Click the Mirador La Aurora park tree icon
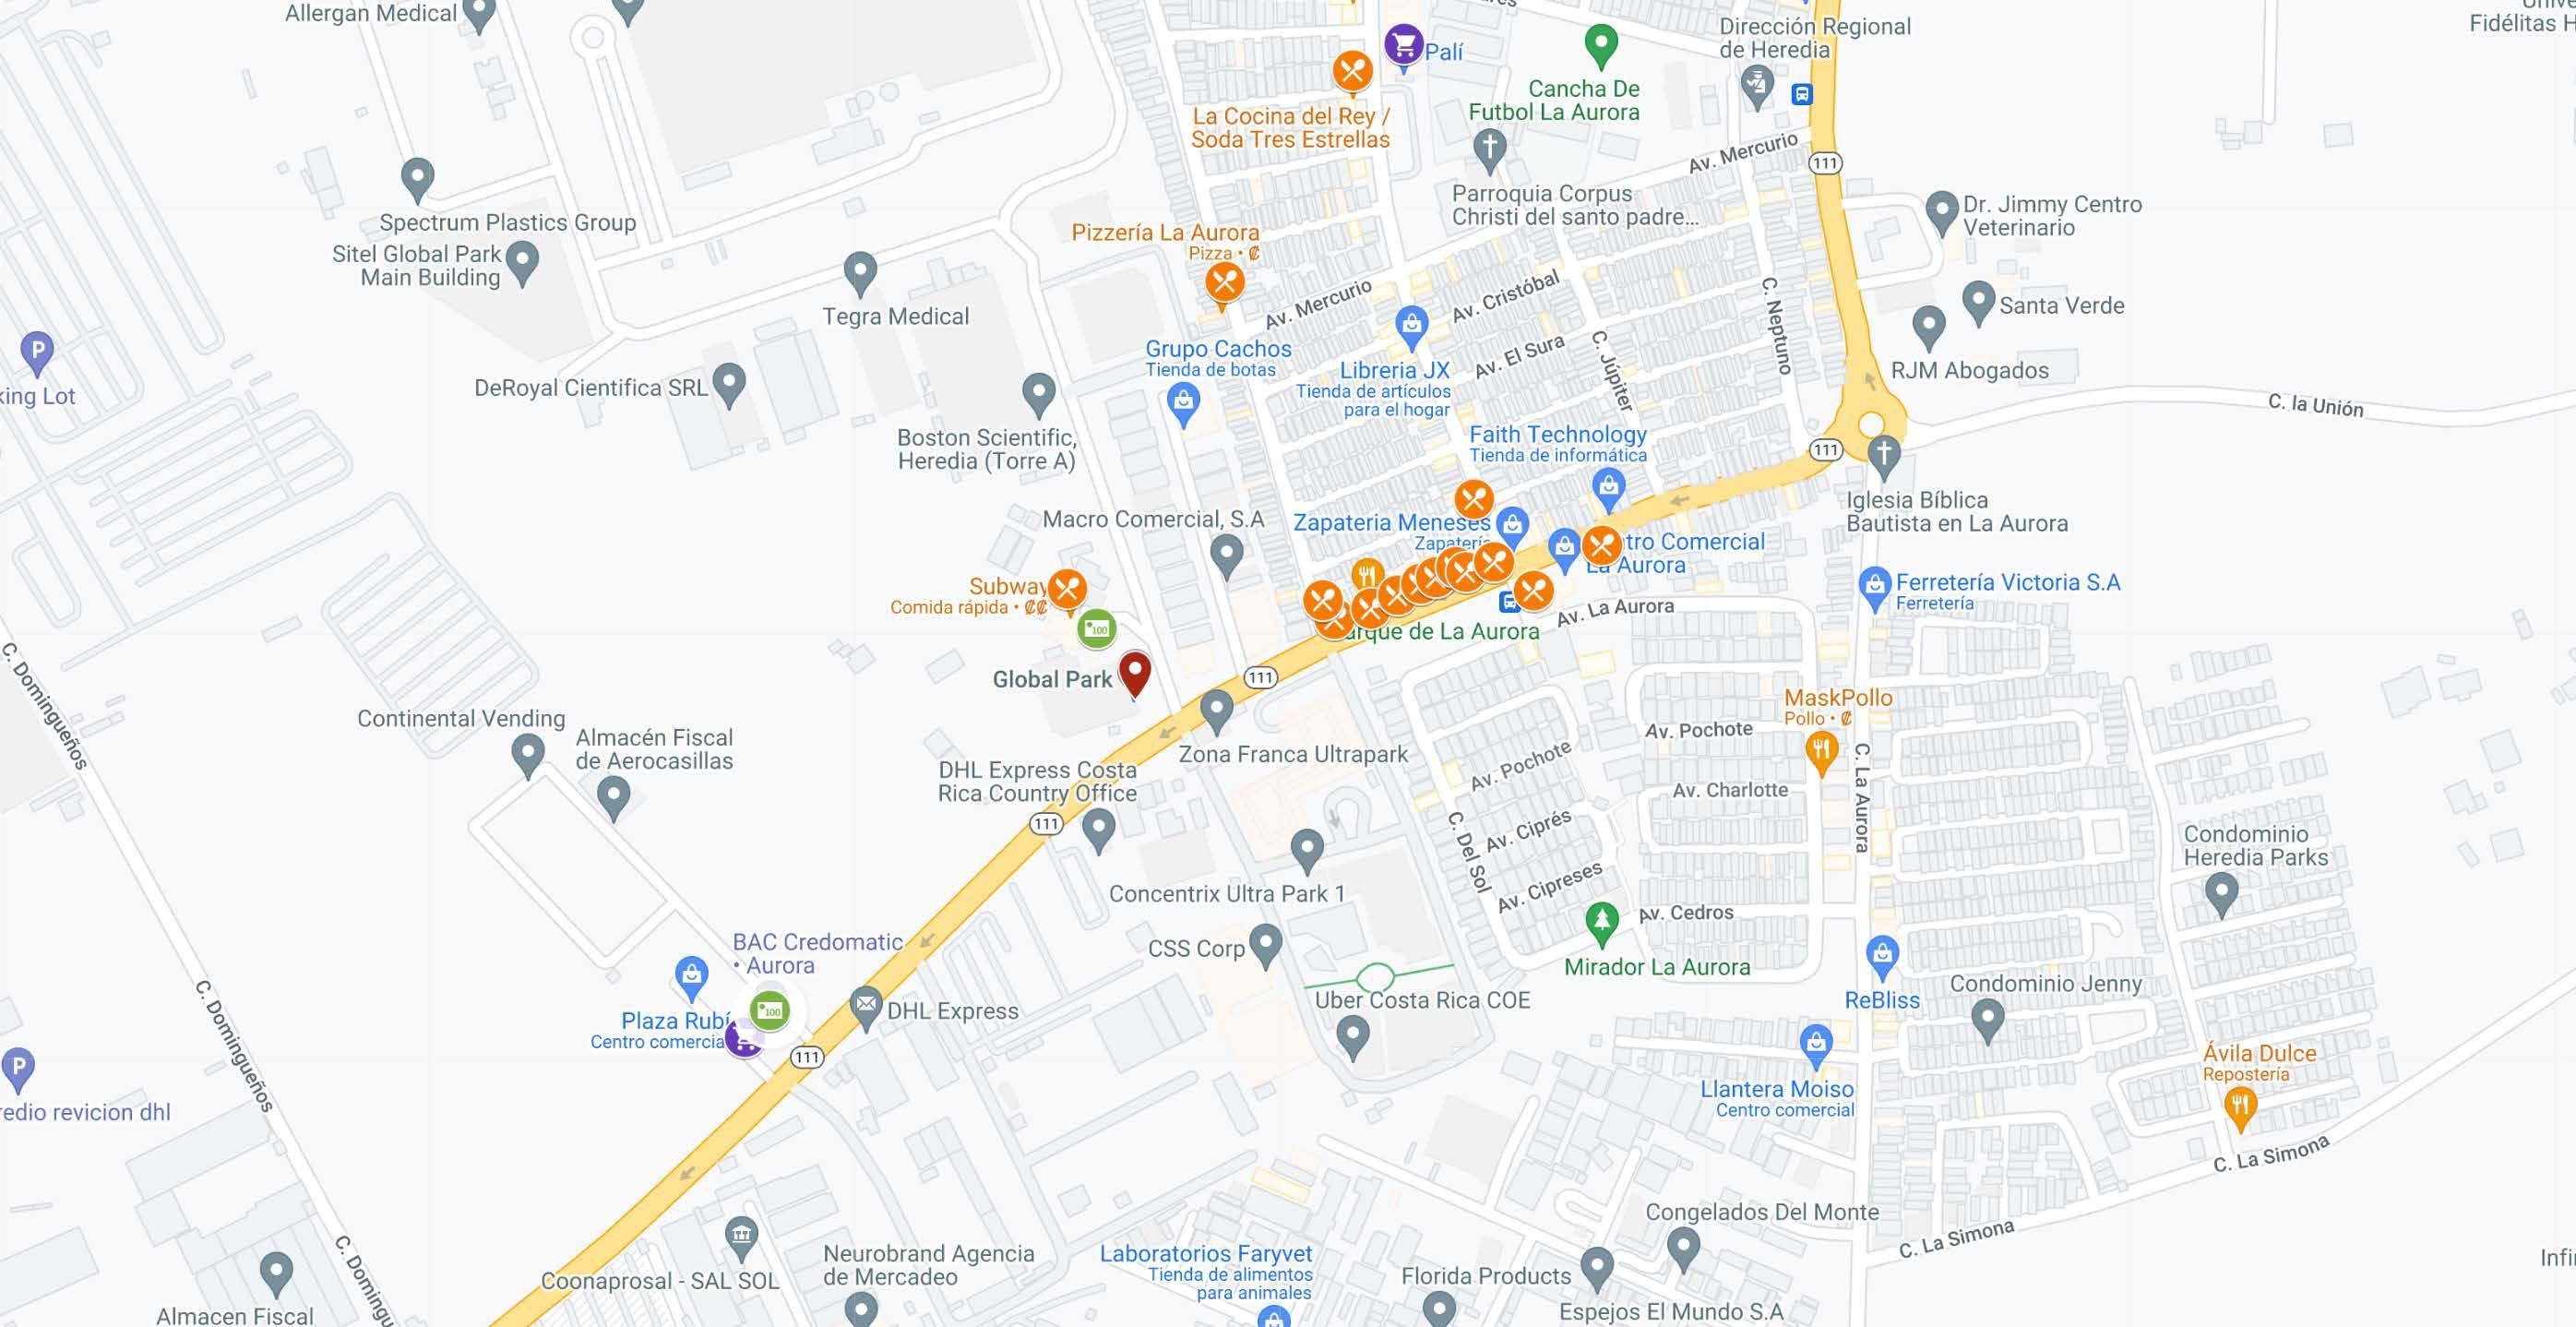 1601,924
